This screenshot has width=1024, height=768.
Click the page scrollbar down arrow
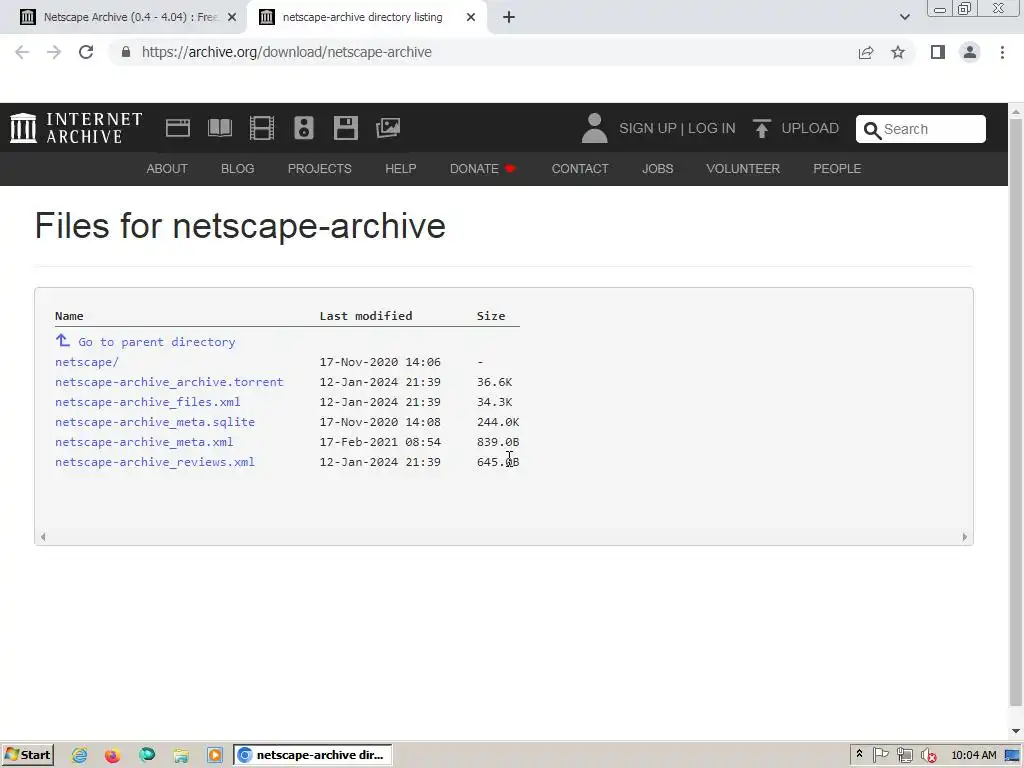point(1016,731)
